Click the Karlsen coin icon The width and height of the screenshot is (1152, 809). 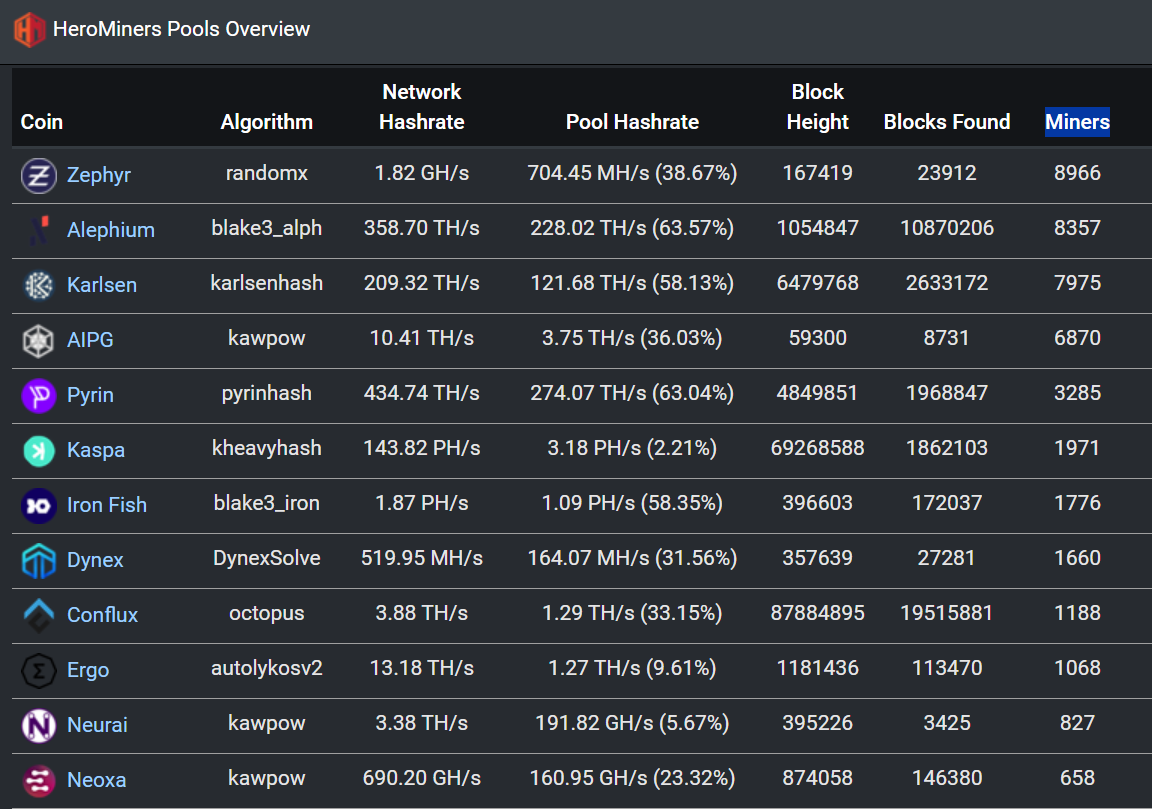tap(39, 285)
